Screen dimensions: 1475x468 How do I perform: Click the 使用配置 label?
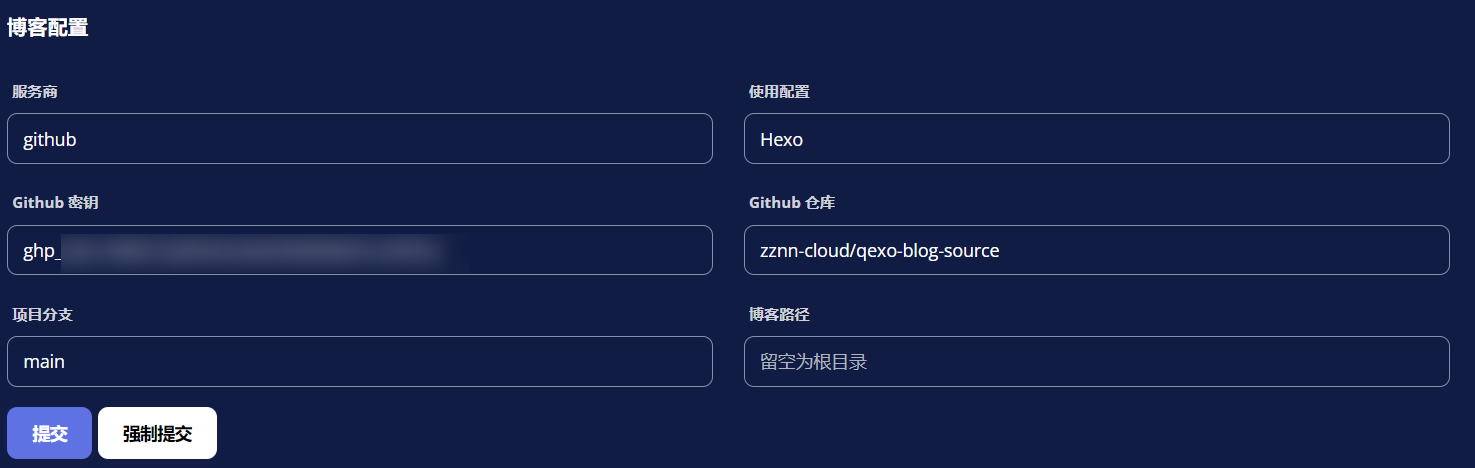[x=779, y=92]
